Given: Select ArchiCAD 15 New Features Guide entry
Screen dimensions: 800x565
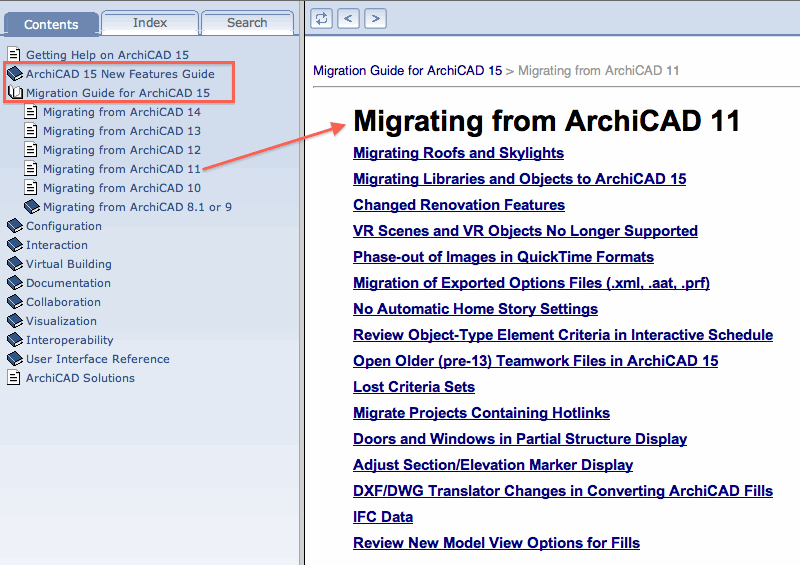Looking at the screenshot, I should pos(120,73).
